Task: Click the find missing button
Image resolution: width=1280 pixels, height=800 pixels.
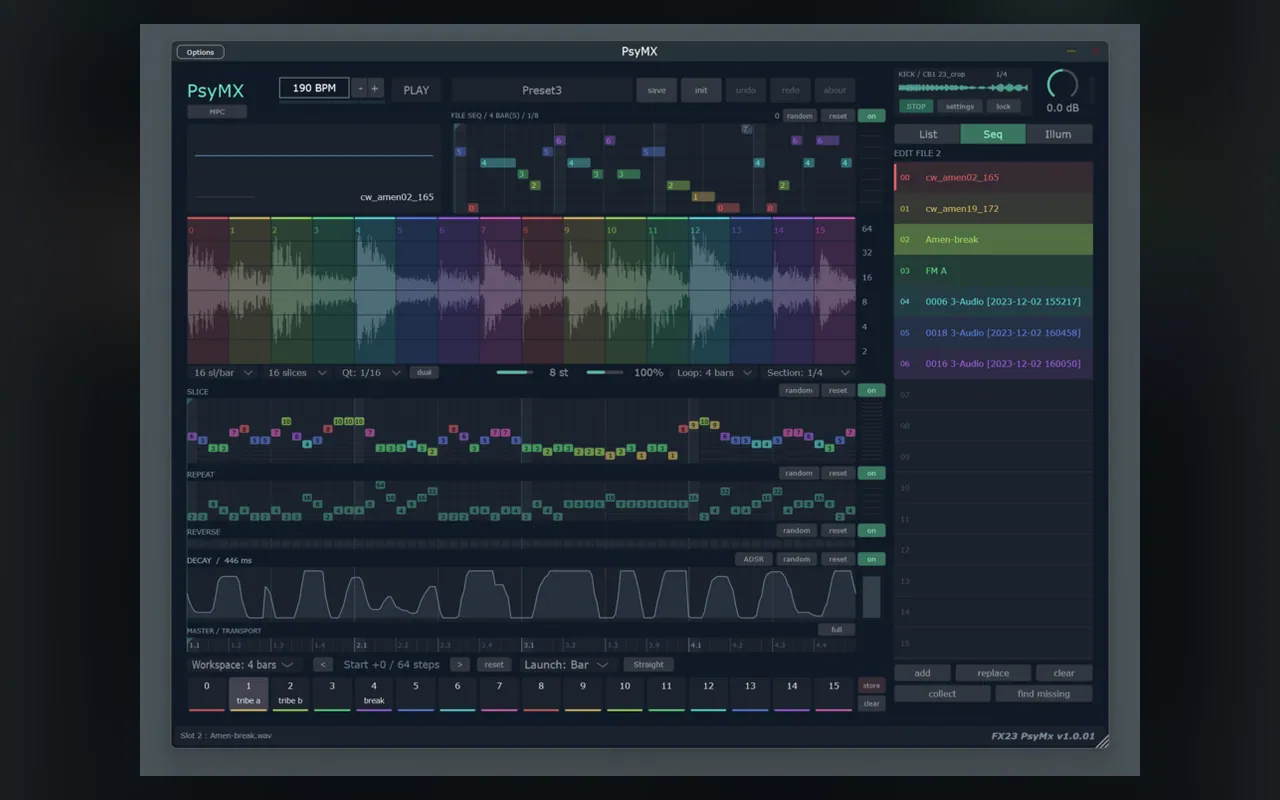Action: click(x=1044, y=693)
